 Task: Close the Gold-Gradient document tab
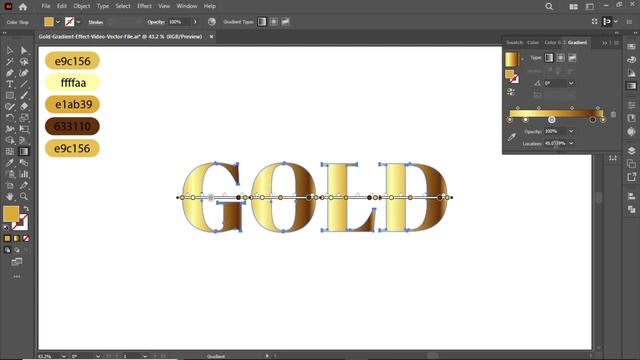(211, 37)
